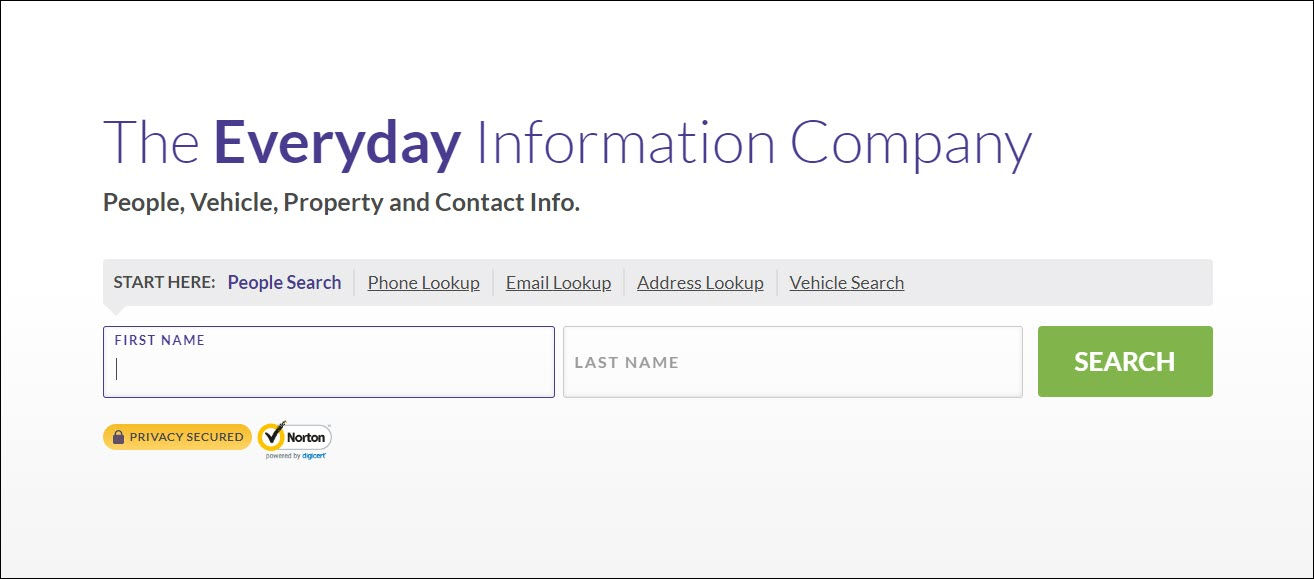Click the powered by digicert text

point(296,455)
